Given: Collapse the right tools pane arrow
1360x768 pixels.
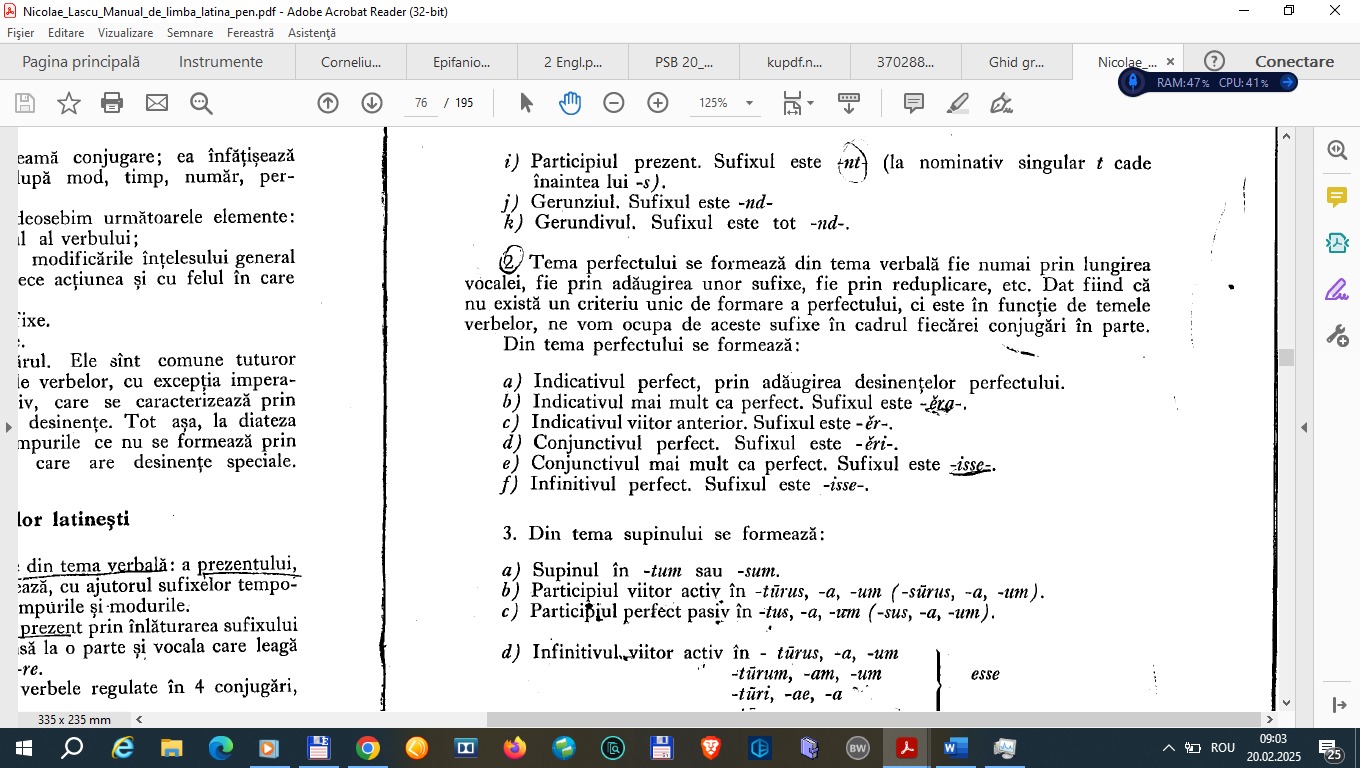Looking at the screenshot, I should [x=1304, y=428].
